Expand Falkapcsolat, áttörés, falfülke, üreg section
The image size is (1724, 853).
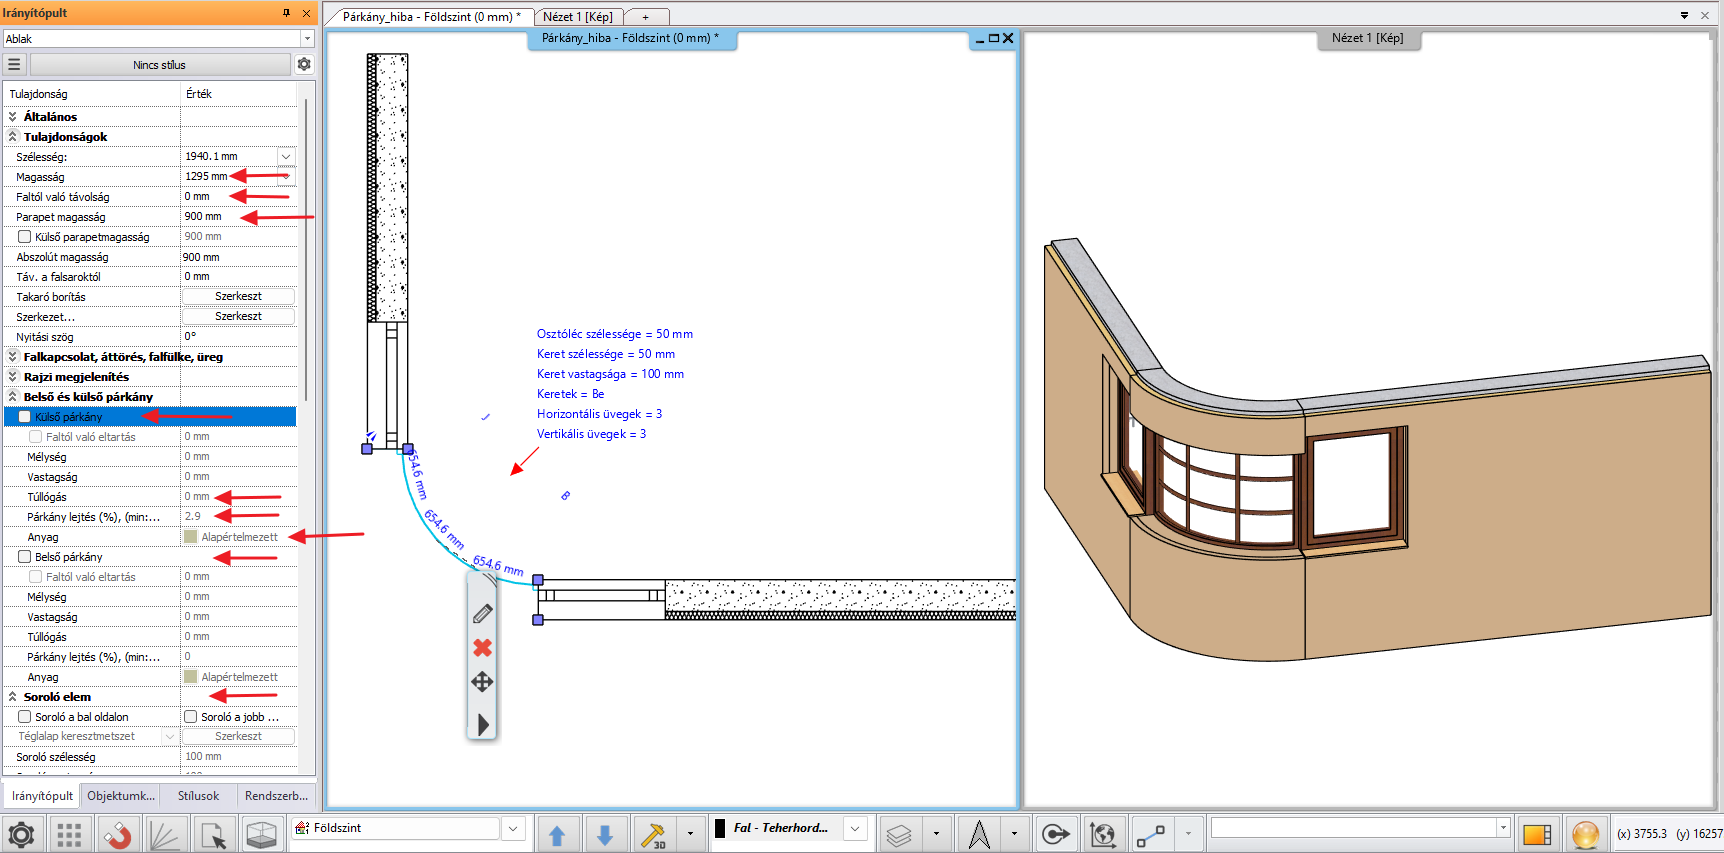tap(13, 357)
